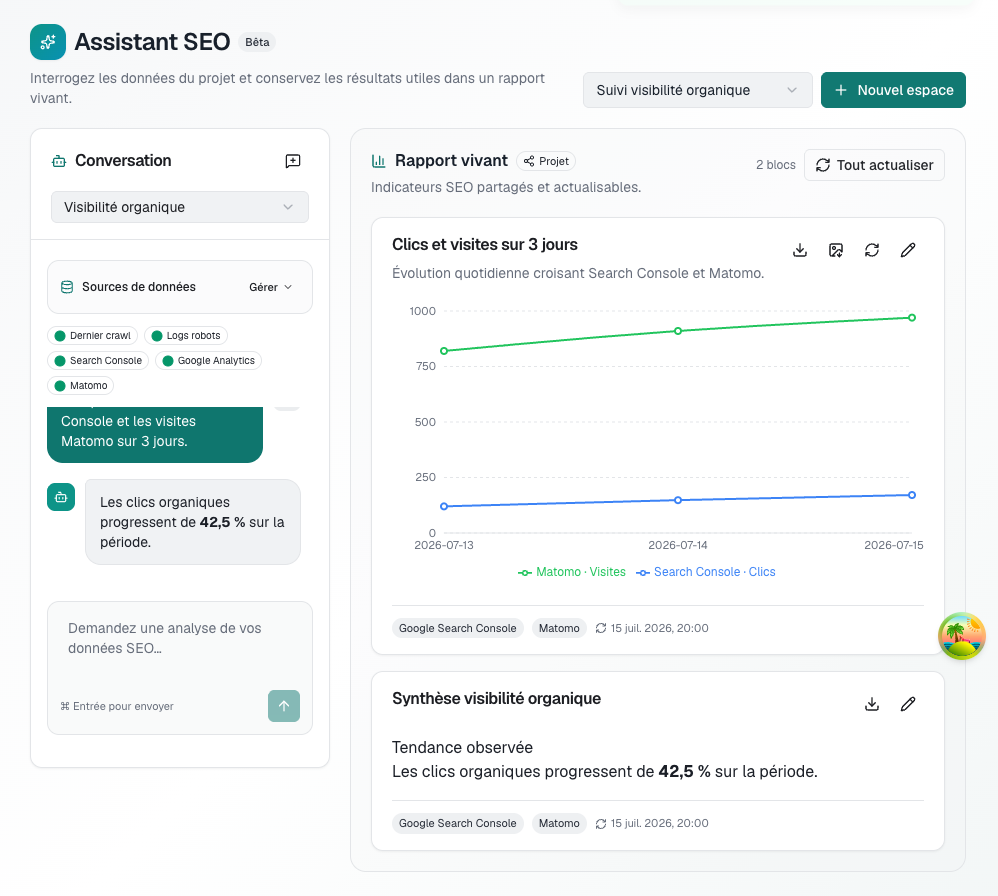The width and height of the screenshot is (998, 896).
Task: Click Tout actualiser button
Action: pyautogui.click(x=875, y=165)
